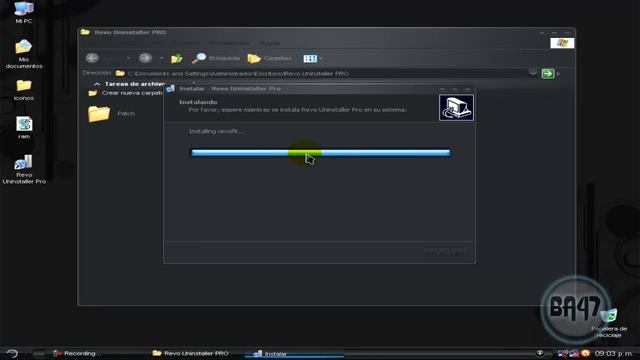The height and width of the screenshot is (360, 640).
Task: Go up one folder level
Action: click(x=176, y=58)
